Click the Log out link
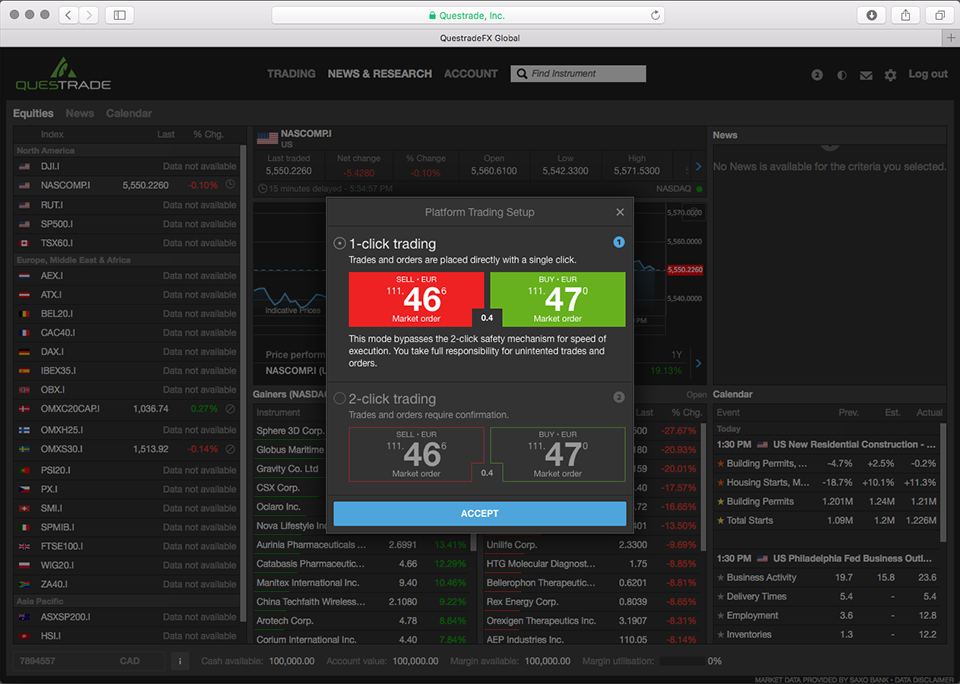This screenshot has height=684, width=960. [928, 74]
